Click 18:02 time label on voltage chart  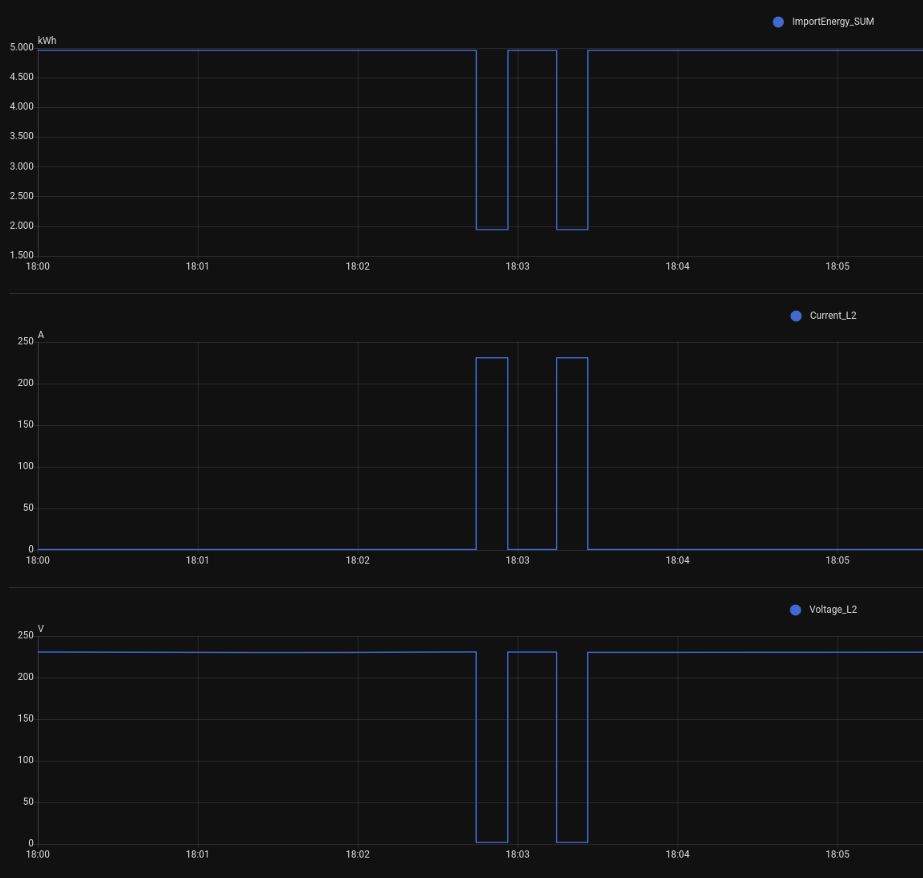coord(357,855)
